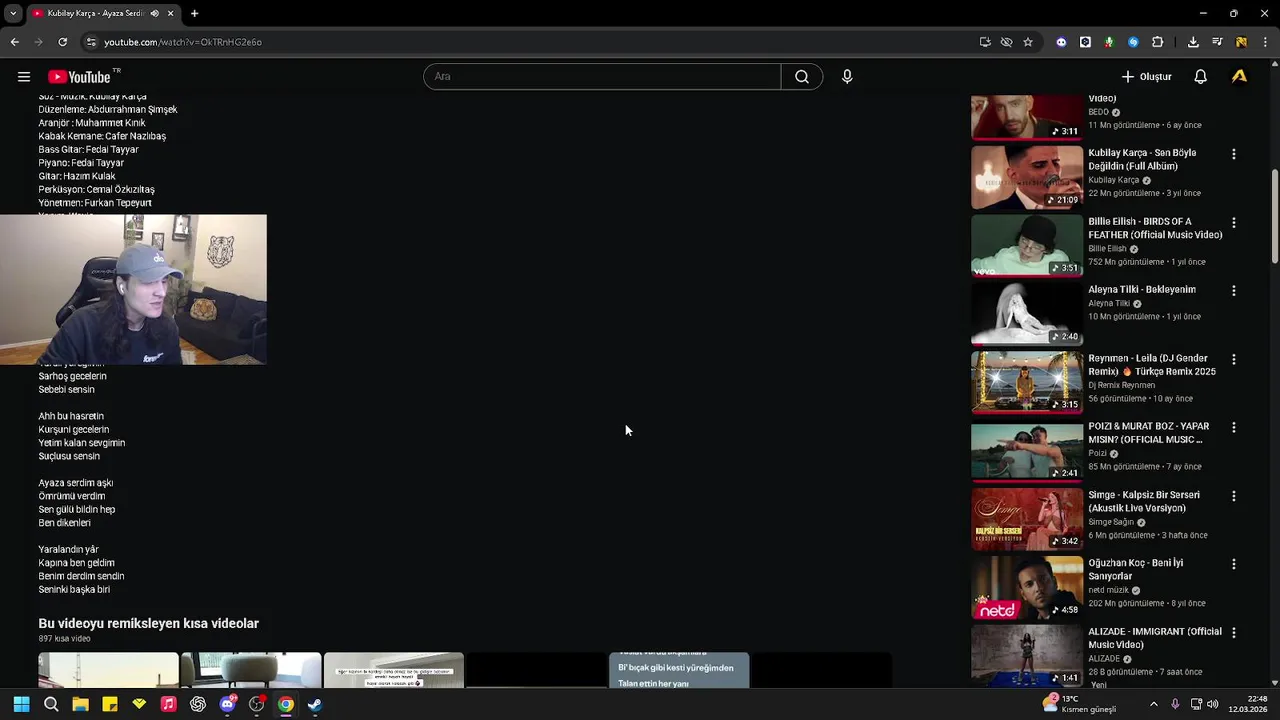1280x720 pixels.
Task: Open Discord from taskbar
Action: pos(227,704)
